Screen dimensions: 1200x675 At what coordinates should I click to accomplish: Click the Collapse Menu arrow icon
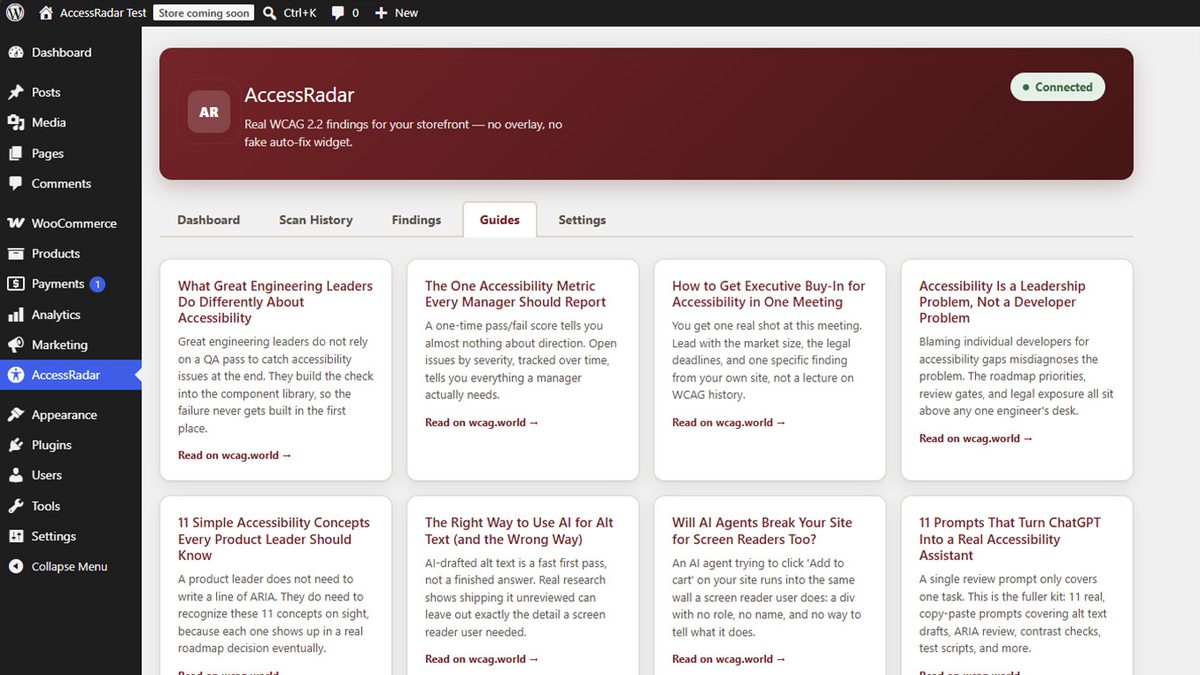click(x=15, y=566)
